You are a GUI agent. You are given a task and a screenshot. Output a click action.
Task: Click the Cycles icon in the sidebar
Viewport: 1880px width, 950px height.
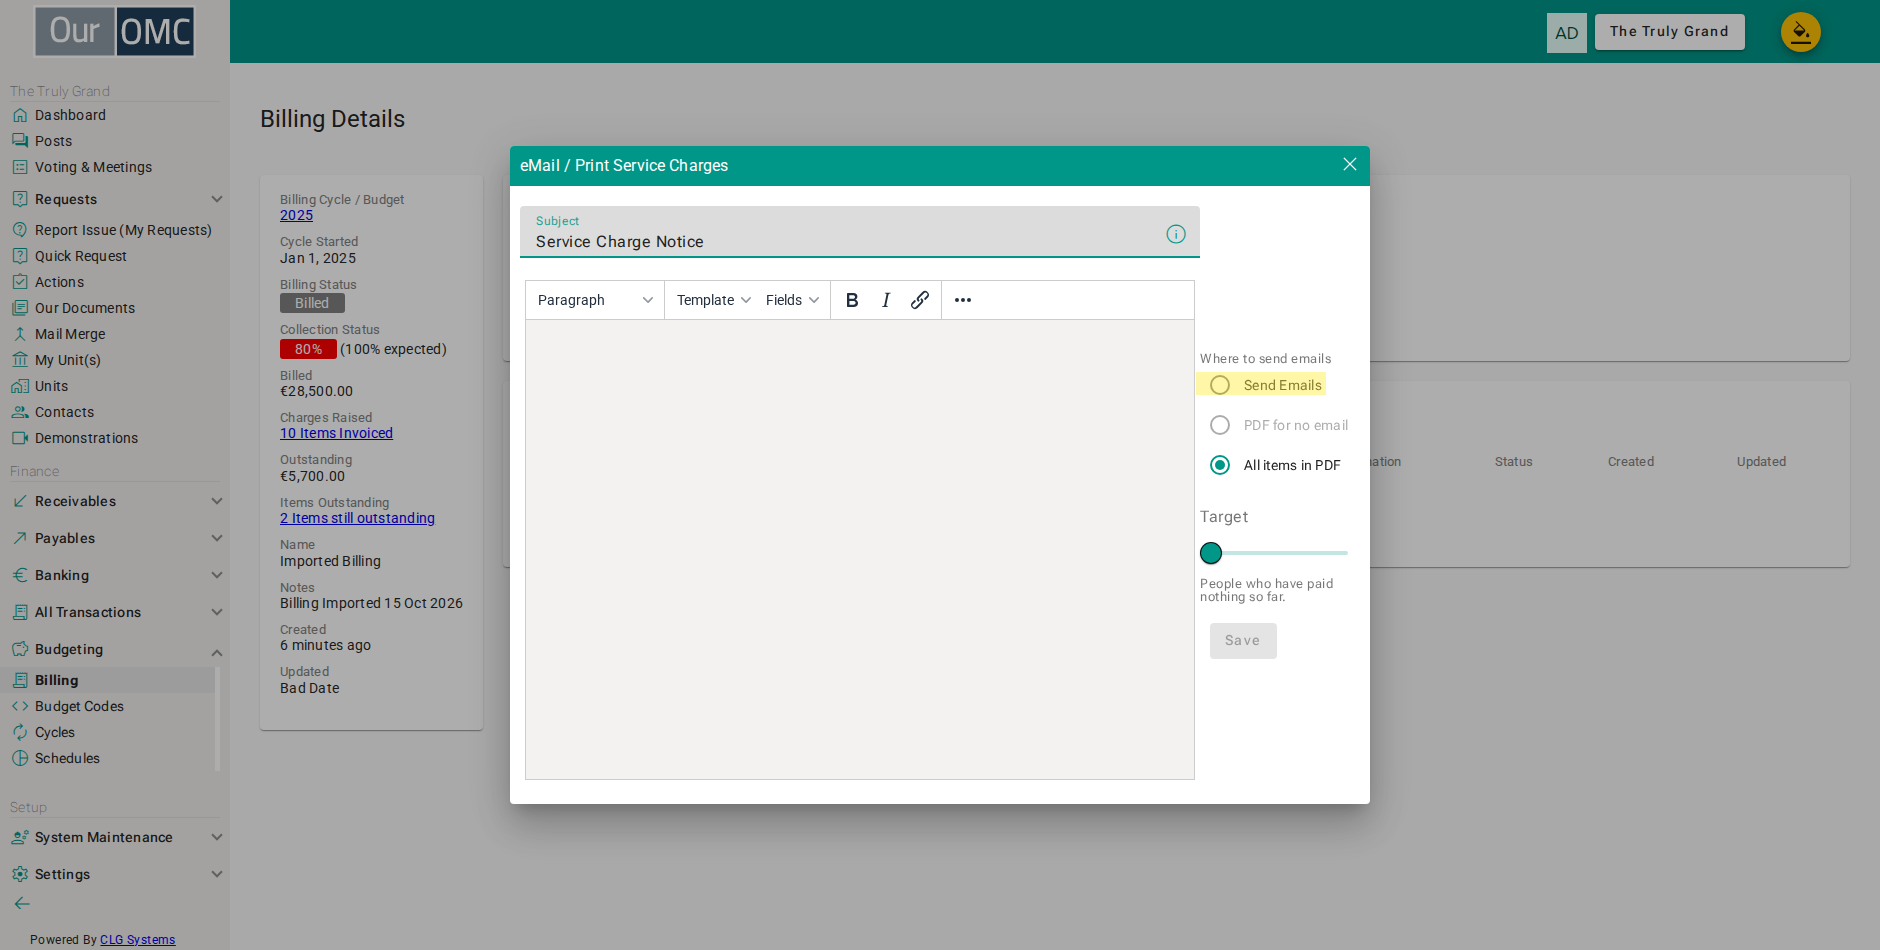coord(20,732)
